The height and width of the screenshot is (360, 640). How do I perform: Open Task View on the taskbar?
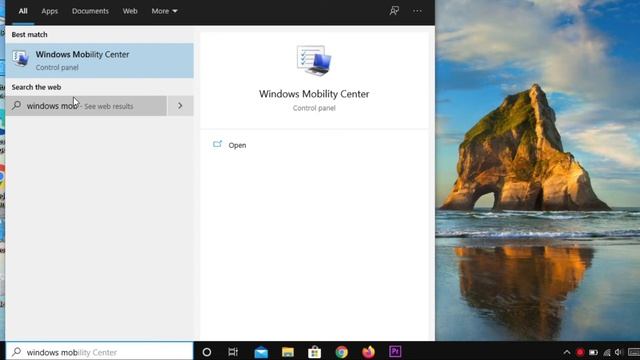click(x=233, y=352)
